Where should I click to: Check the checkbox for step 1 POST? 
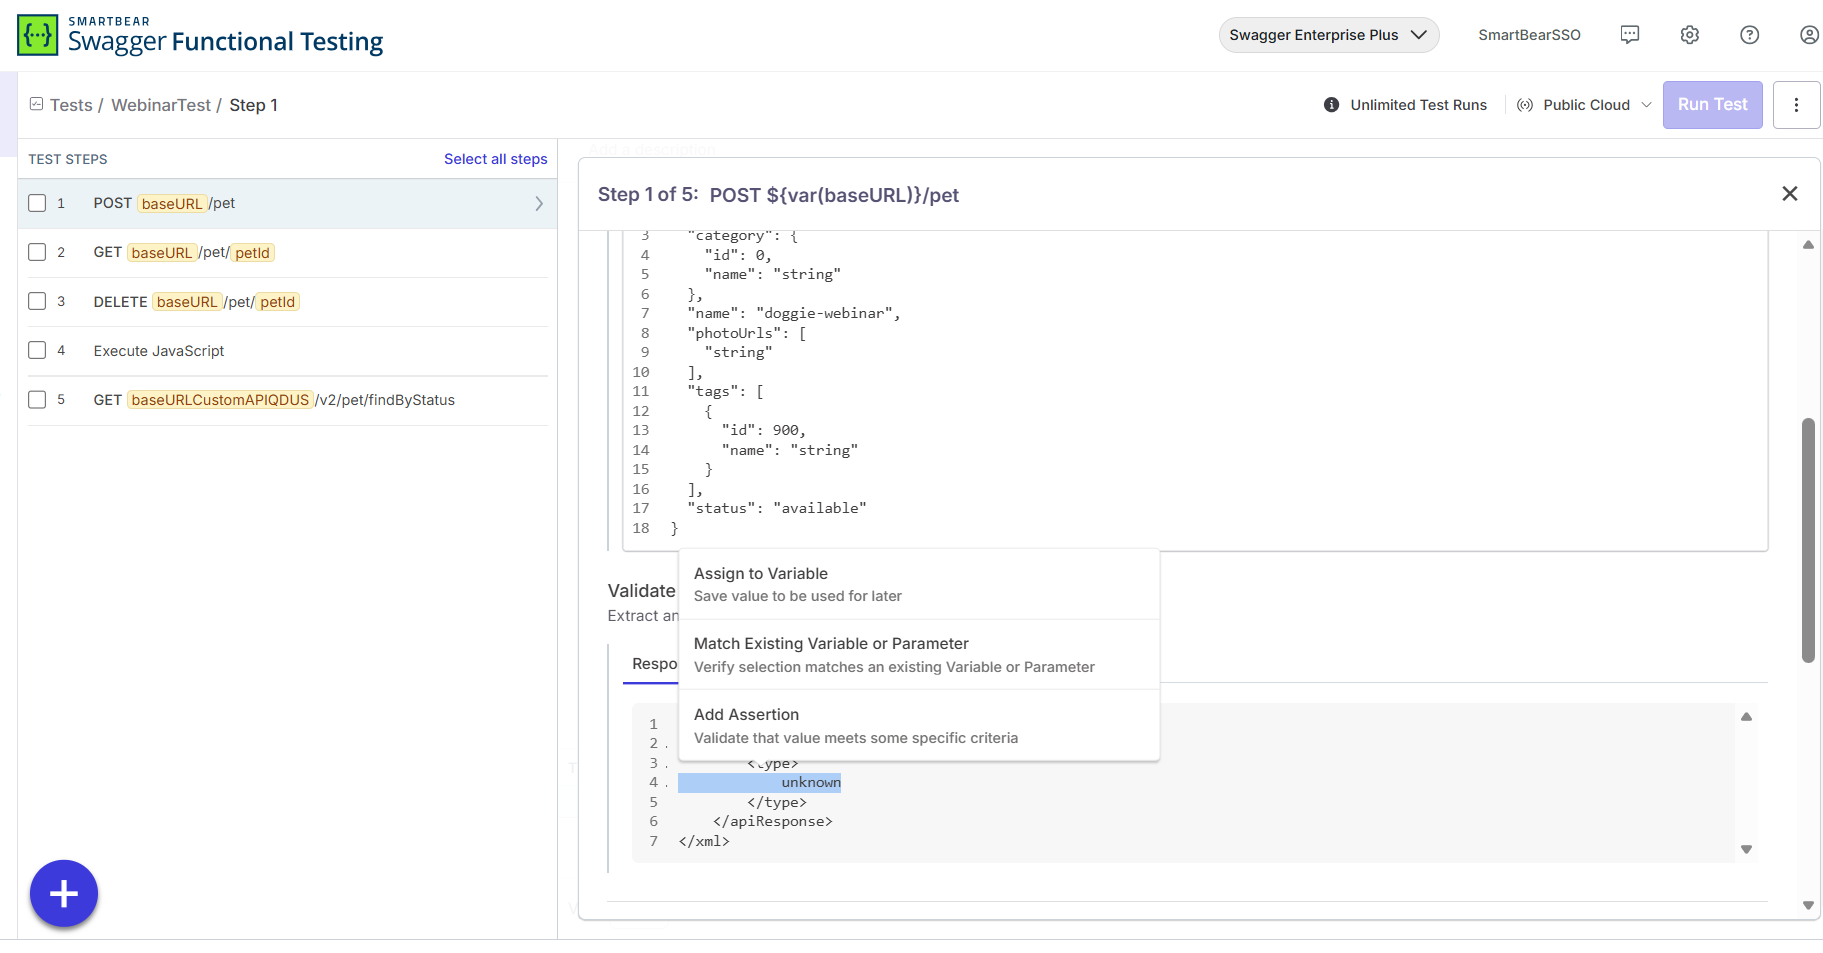click(x=37, y=202)
